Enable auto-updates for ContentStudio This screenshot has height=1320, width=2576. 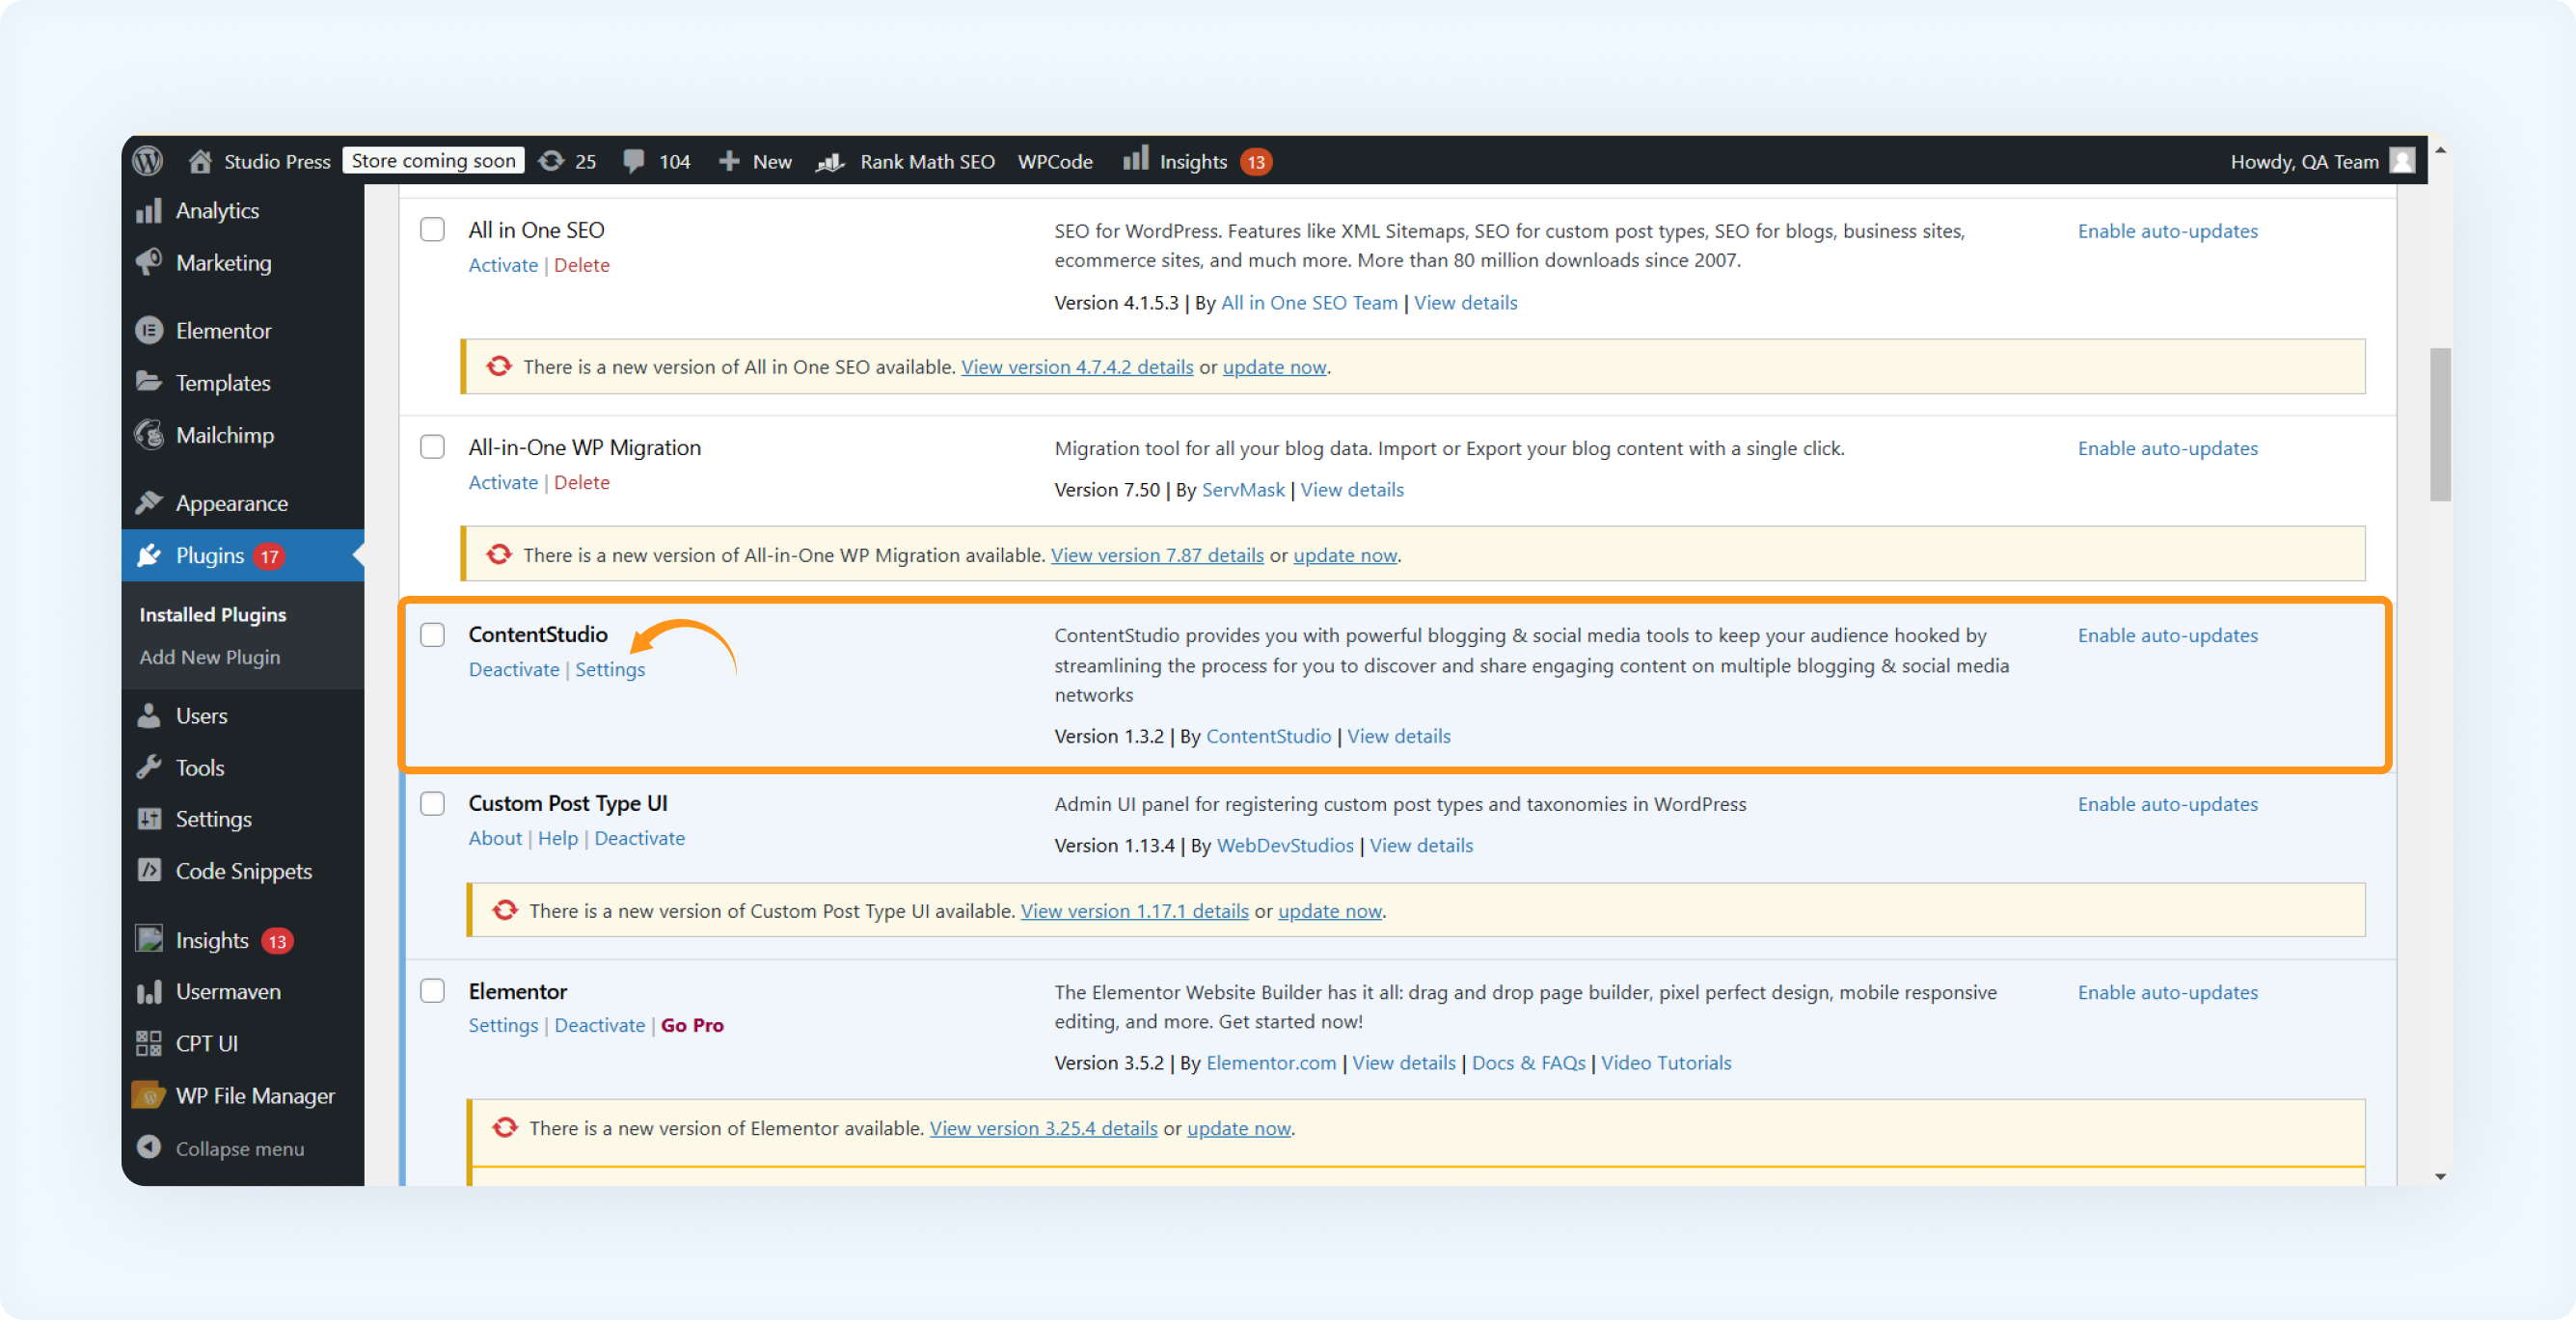coord(2167,635)
